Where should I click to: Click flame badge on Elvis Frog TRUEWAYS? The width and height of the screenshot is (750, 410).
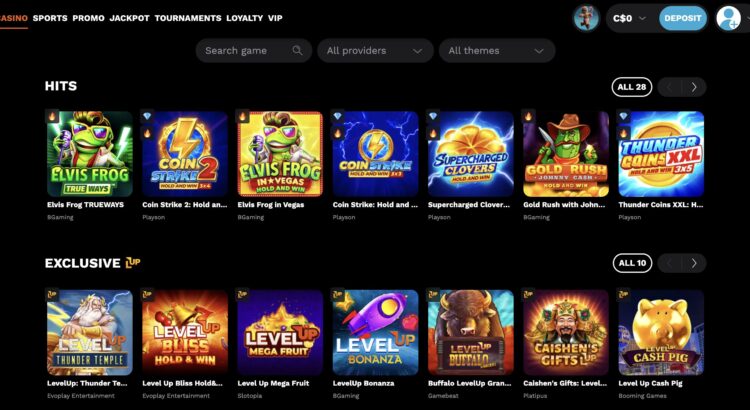(52, 116)
